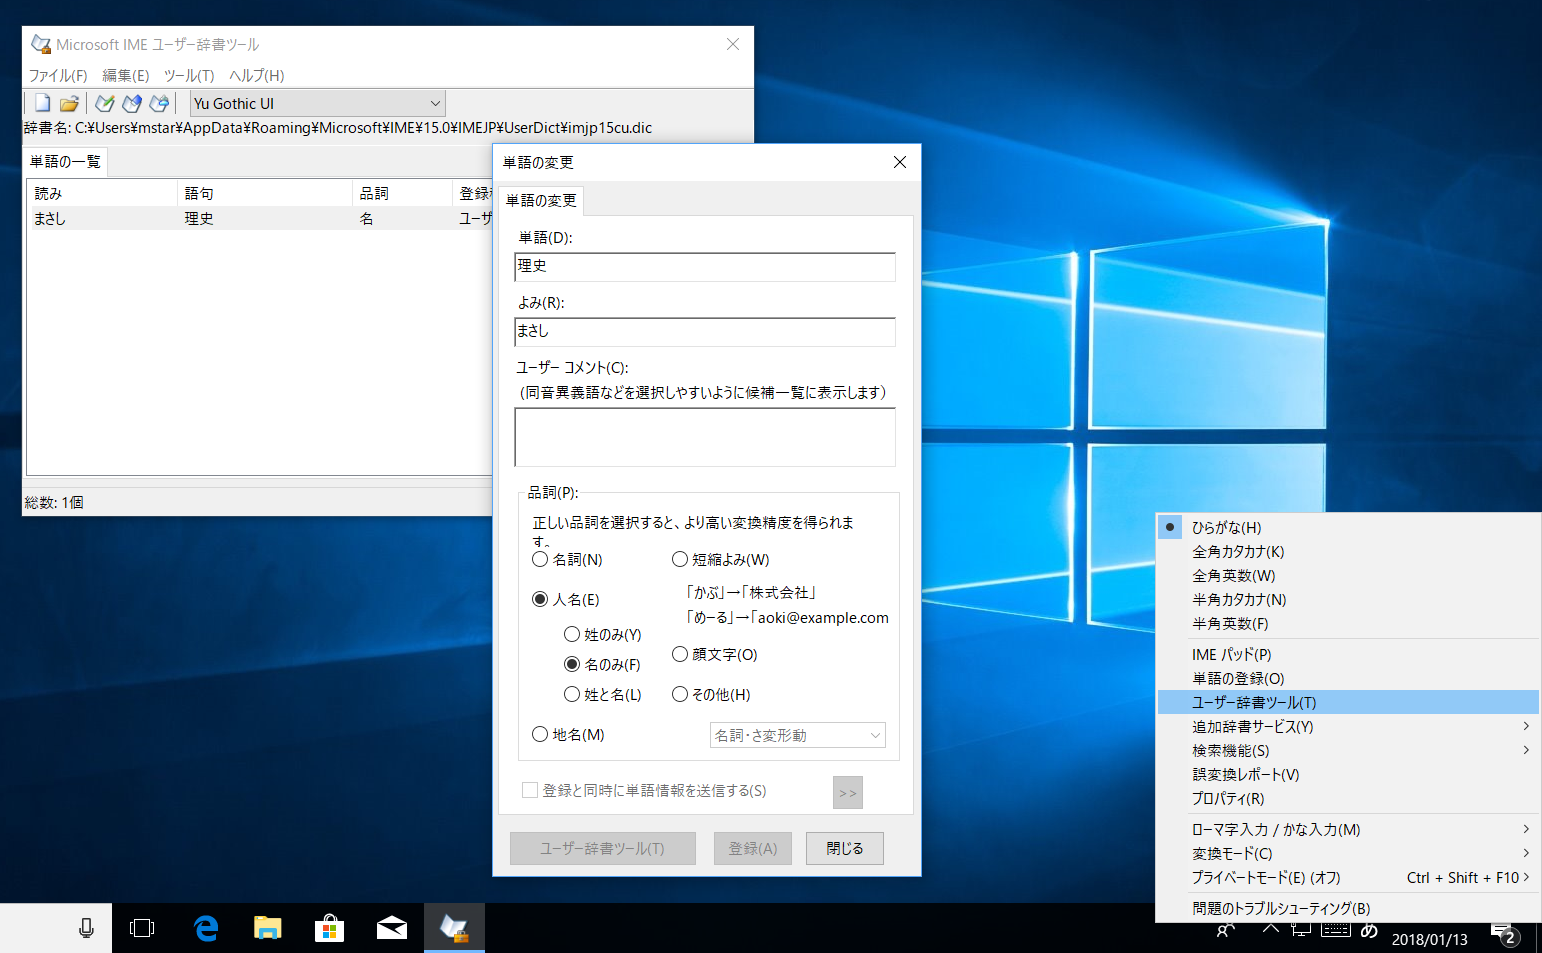Viewport: 1542px width, 953px height.
Task: Select the 人名 part-of-speech option
Action: pyautogui.click(x=540, y=598)
